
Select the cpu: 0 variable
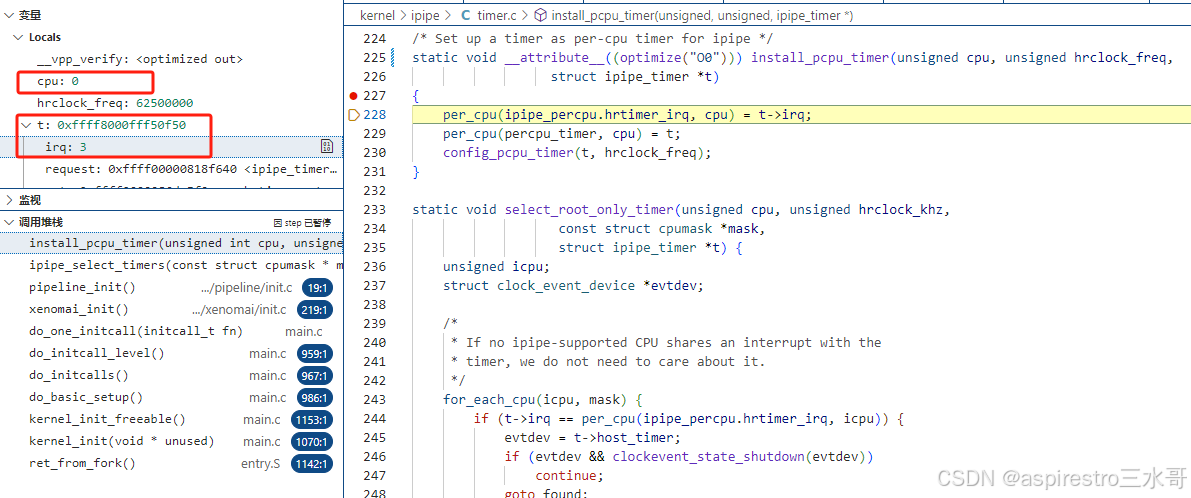pyautogui.click(x=172, y=80)
